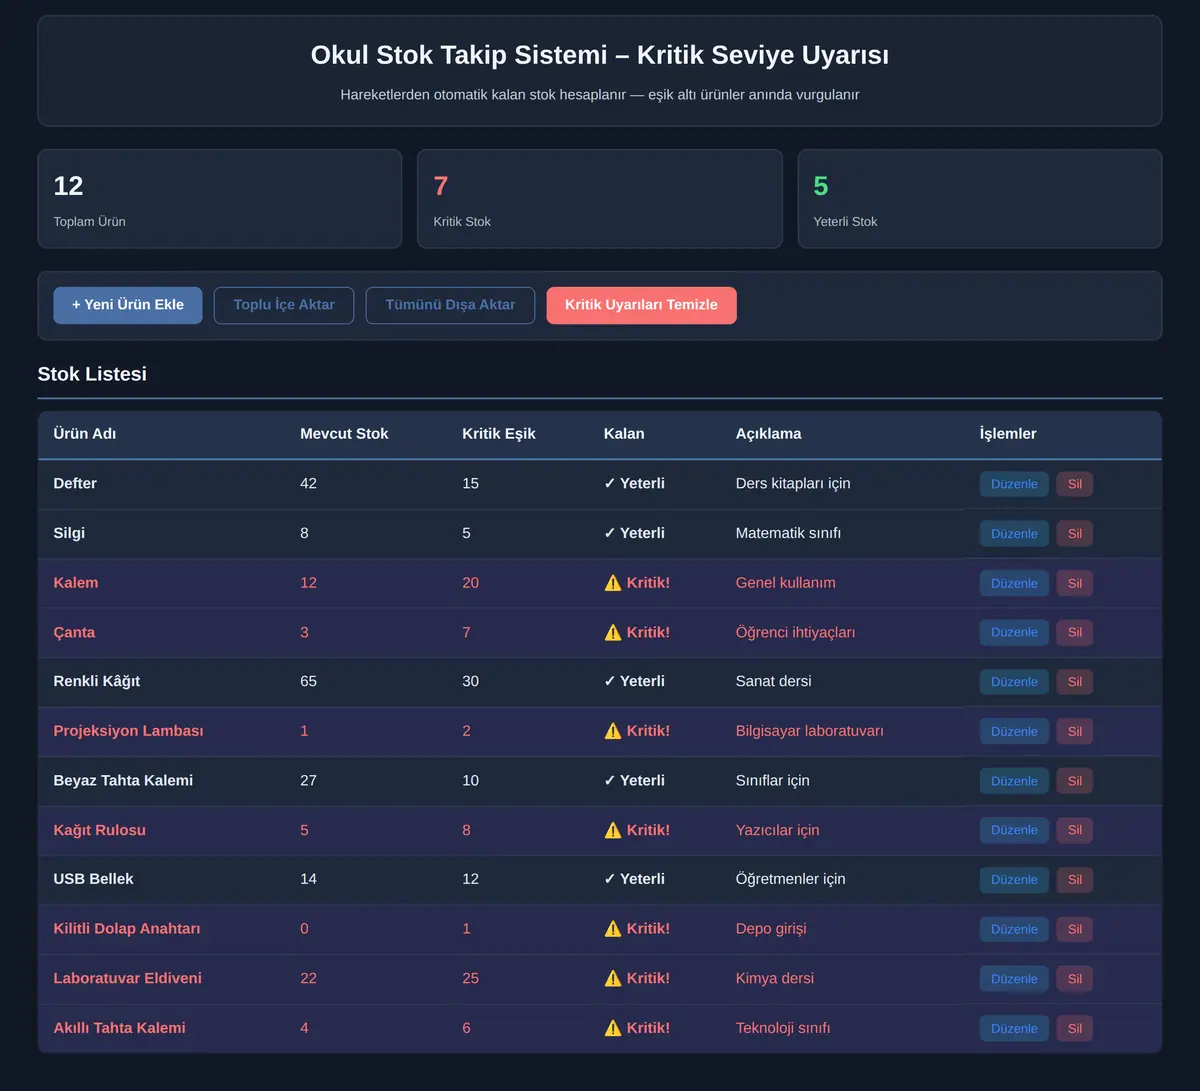Add a new product with Yeni Ürün Ekle
The width and height of the screenshot is (1200, 1091).
(128, 305)
